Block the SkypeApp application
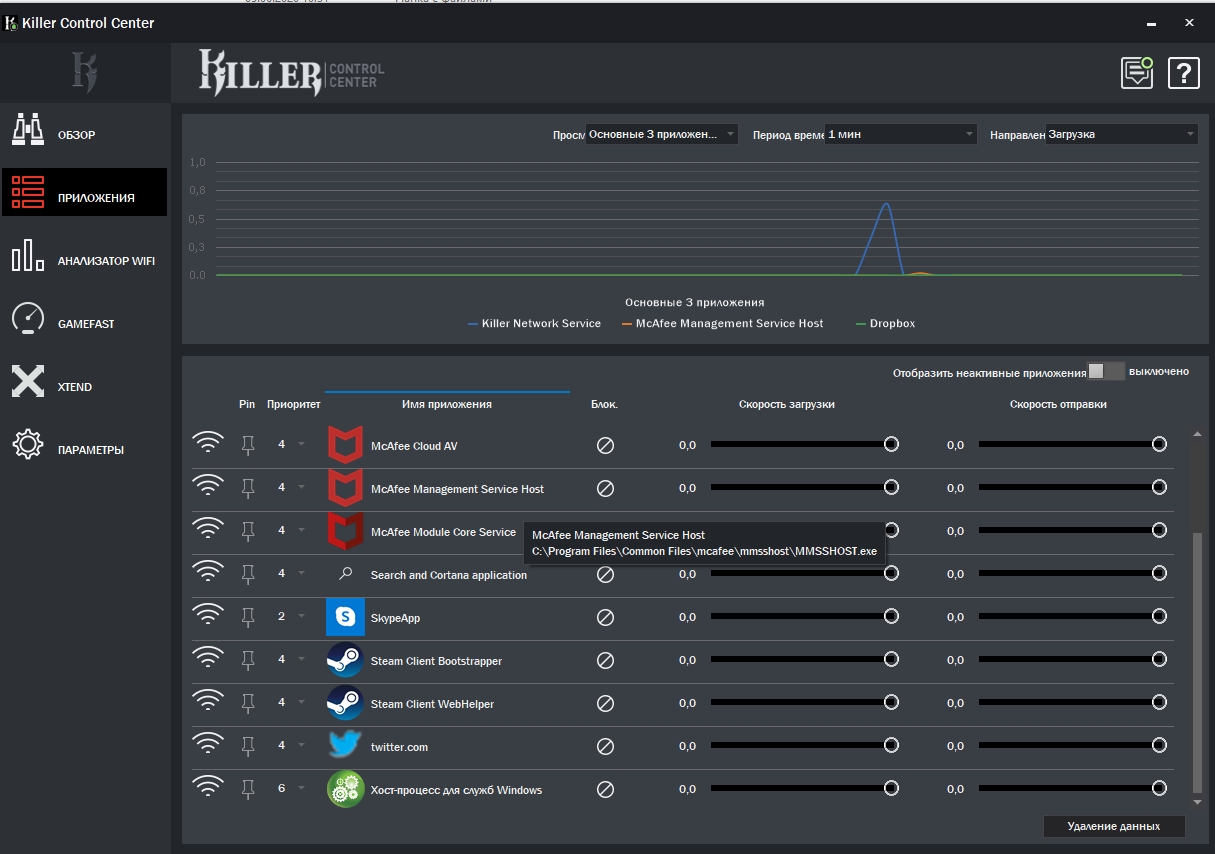The height and width of the screenshot is (854, 1215). pos(605,617)
